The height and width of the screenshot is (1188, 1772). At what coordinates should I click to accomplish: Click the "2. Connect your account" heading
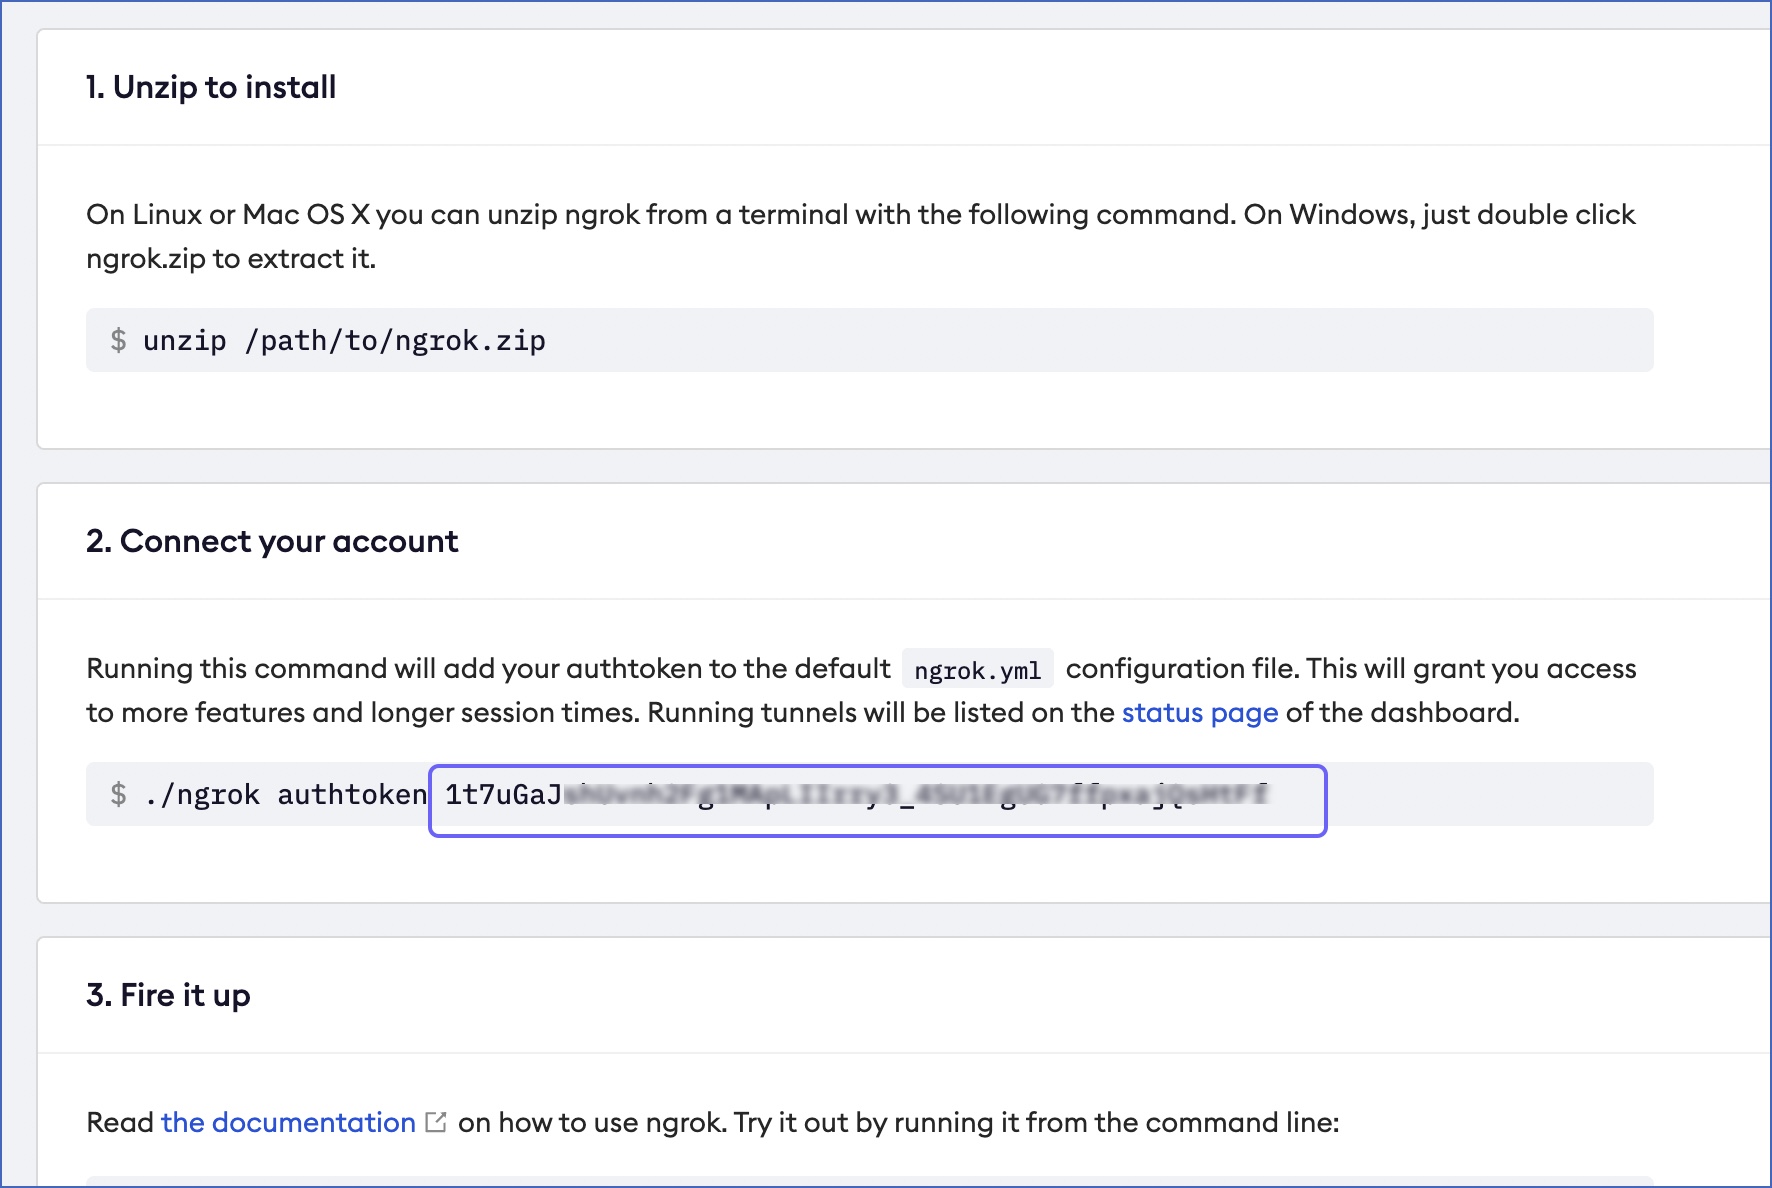(x=272, y=541)
